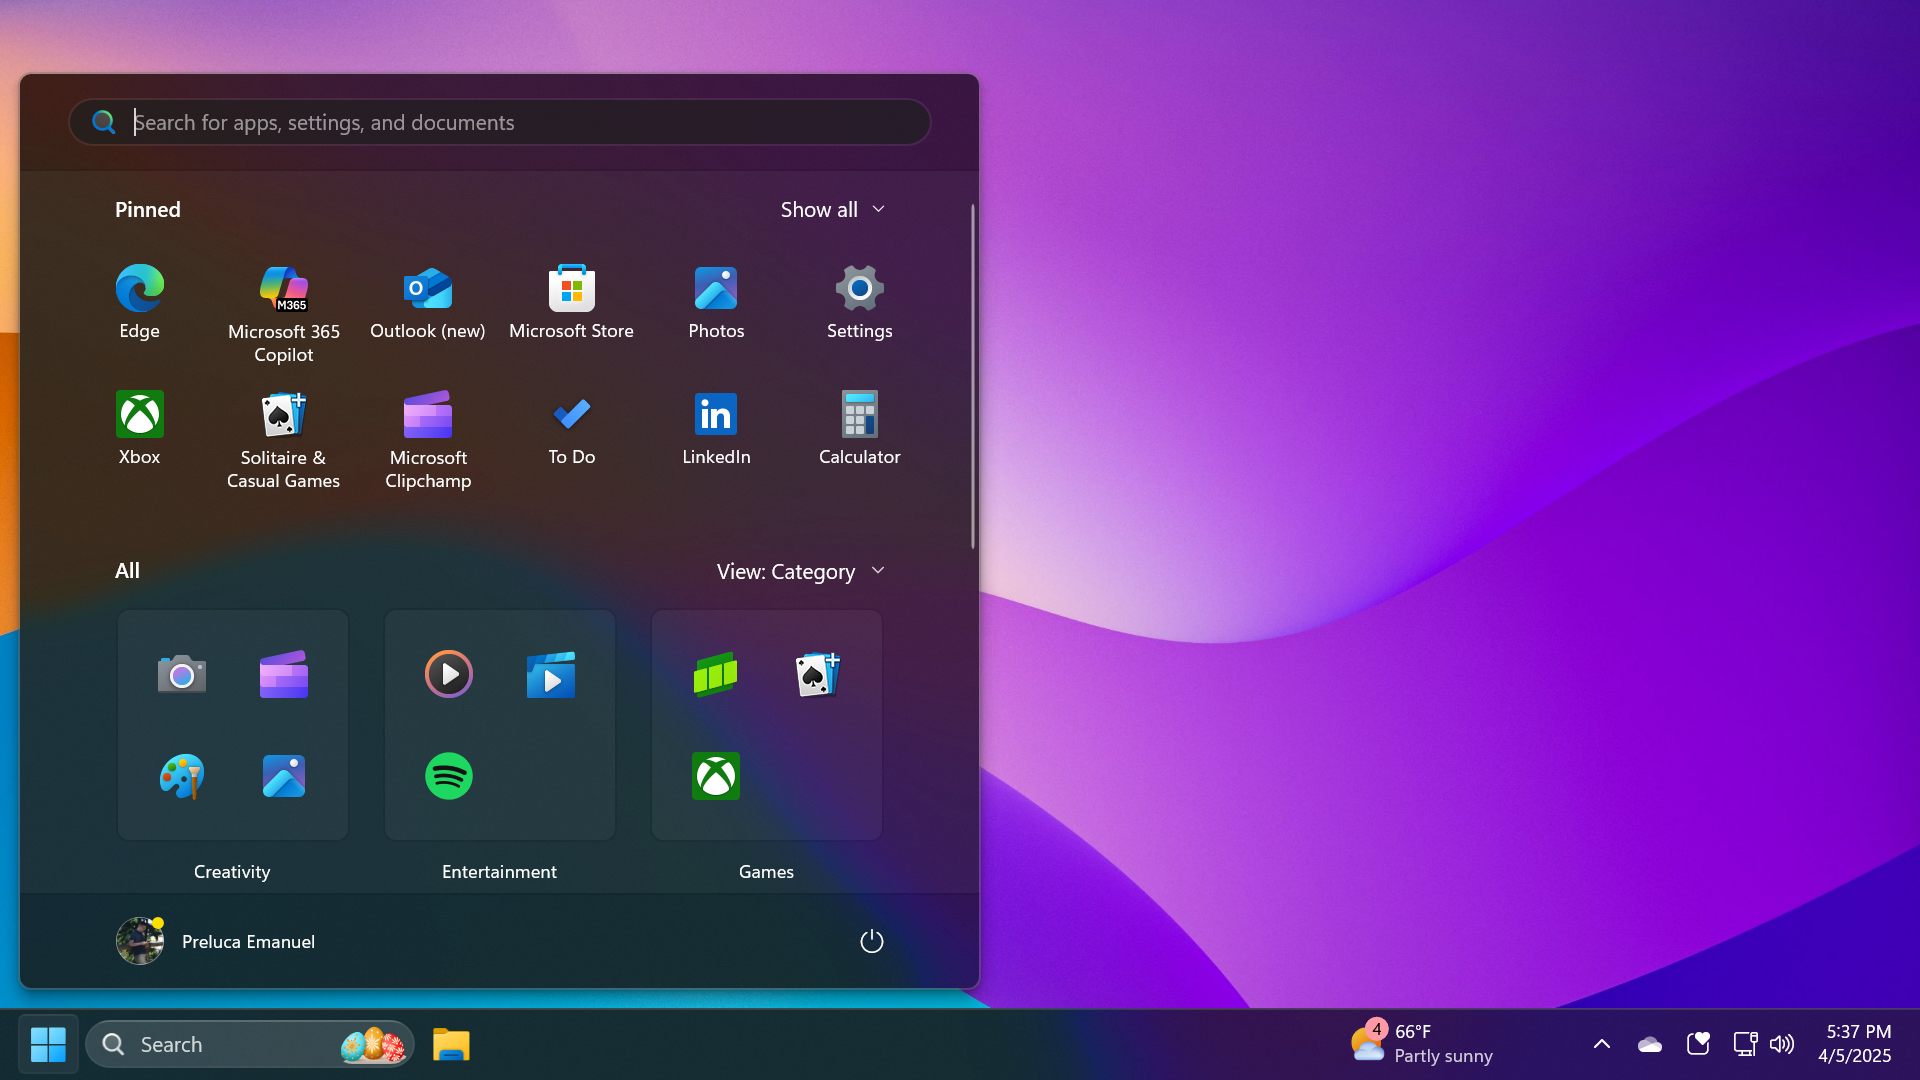This screenshot has height=1080, width=1920.
Task: Open LinkedIn from the Start menu
Action: point(715,427)
